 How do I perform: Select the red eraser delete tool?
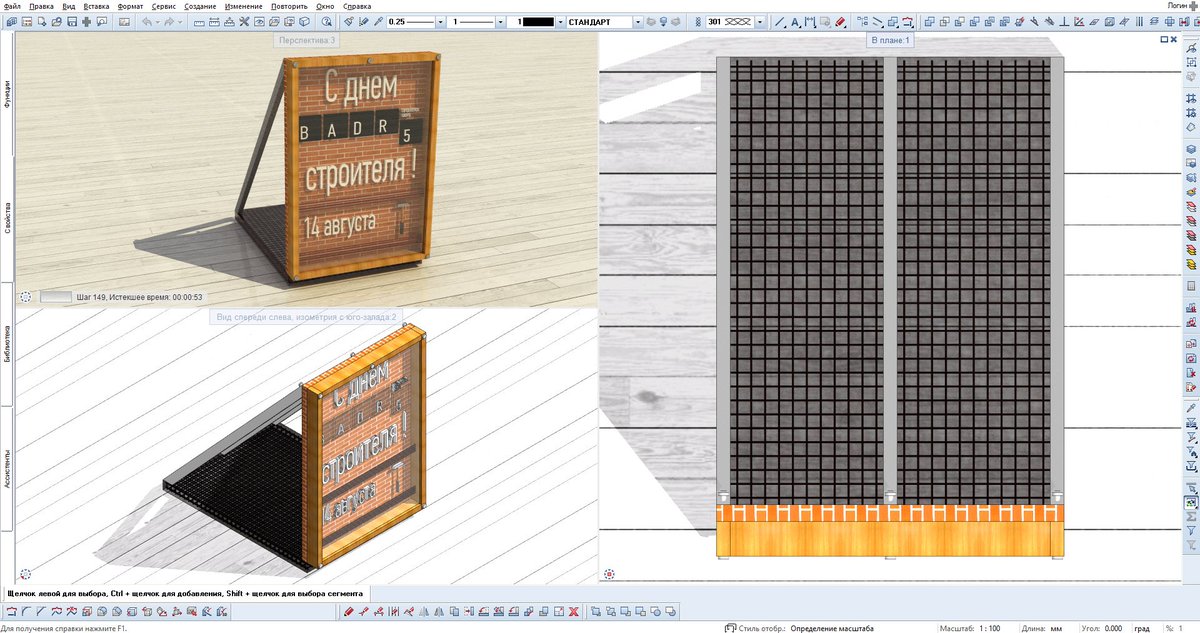point(840,21)
